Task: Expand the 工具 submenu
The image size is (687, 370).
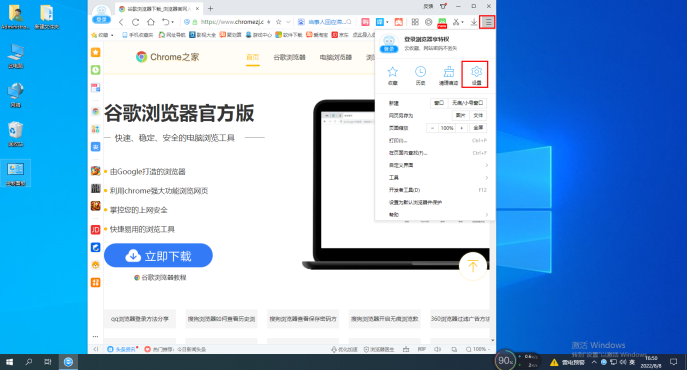Action: tap(438, 178)
